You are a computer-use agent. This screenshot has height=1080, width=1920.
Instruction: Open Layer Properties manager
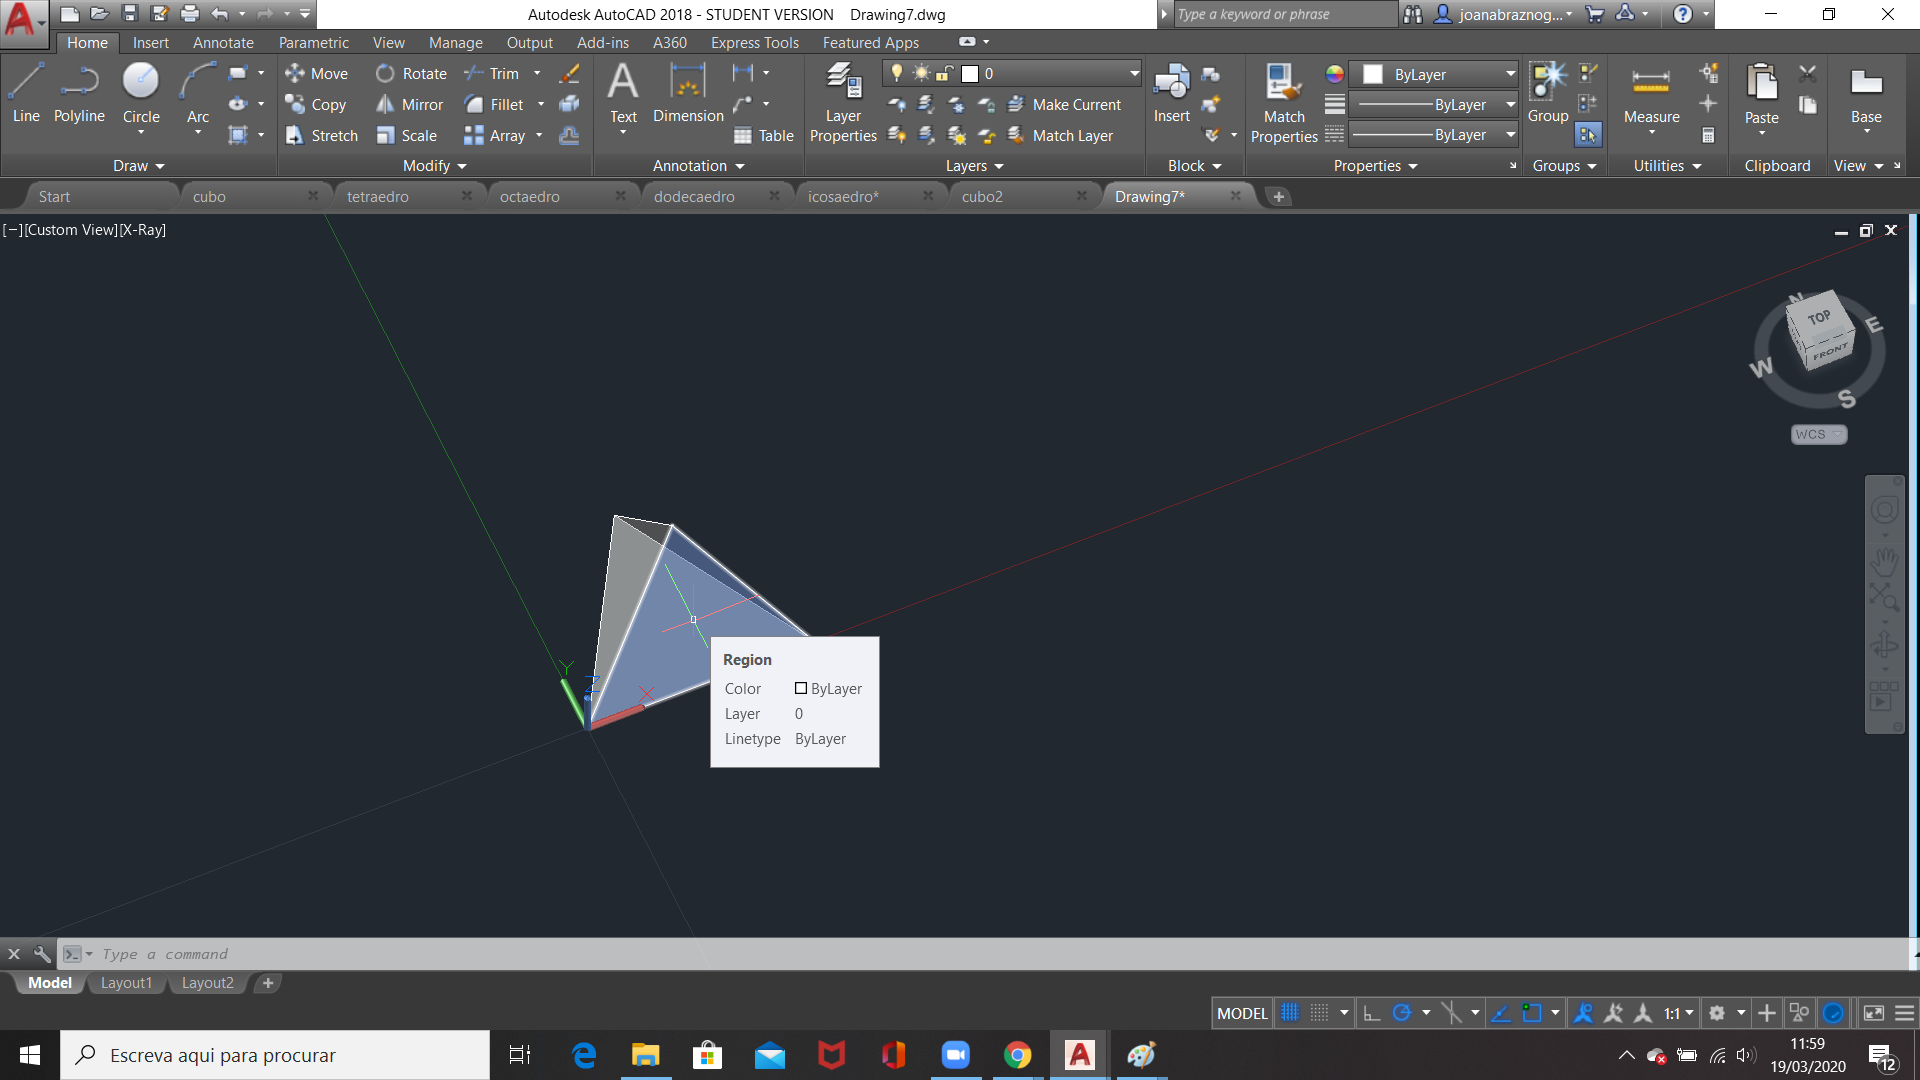843,102
